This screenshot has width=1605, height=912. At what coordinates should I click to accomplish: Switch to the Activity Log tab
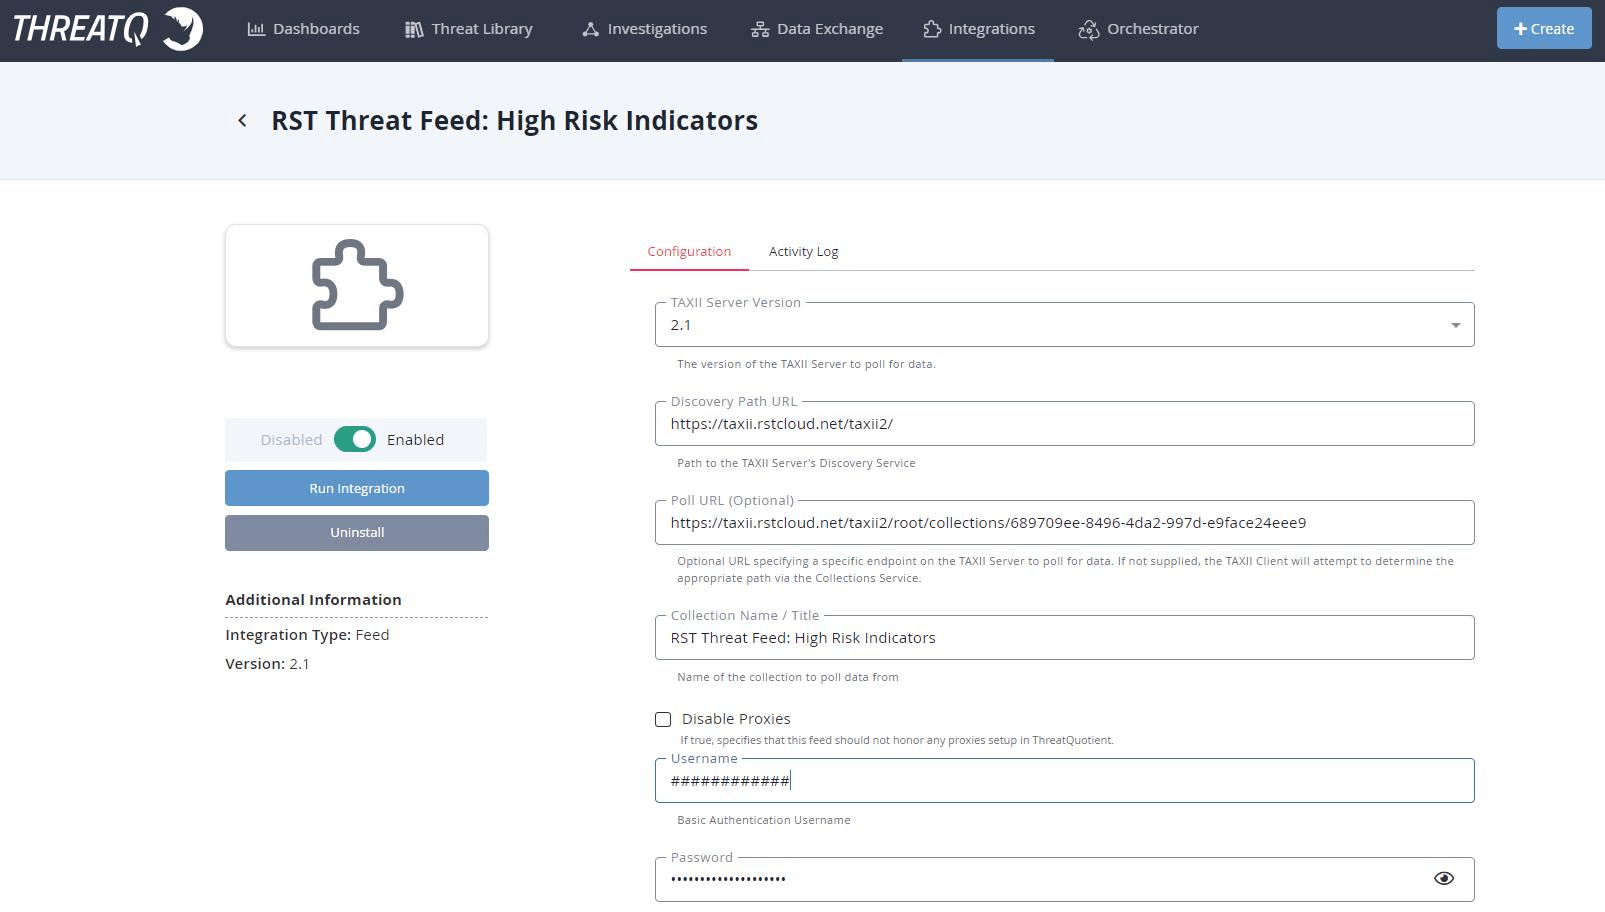[x=803, y=252]
